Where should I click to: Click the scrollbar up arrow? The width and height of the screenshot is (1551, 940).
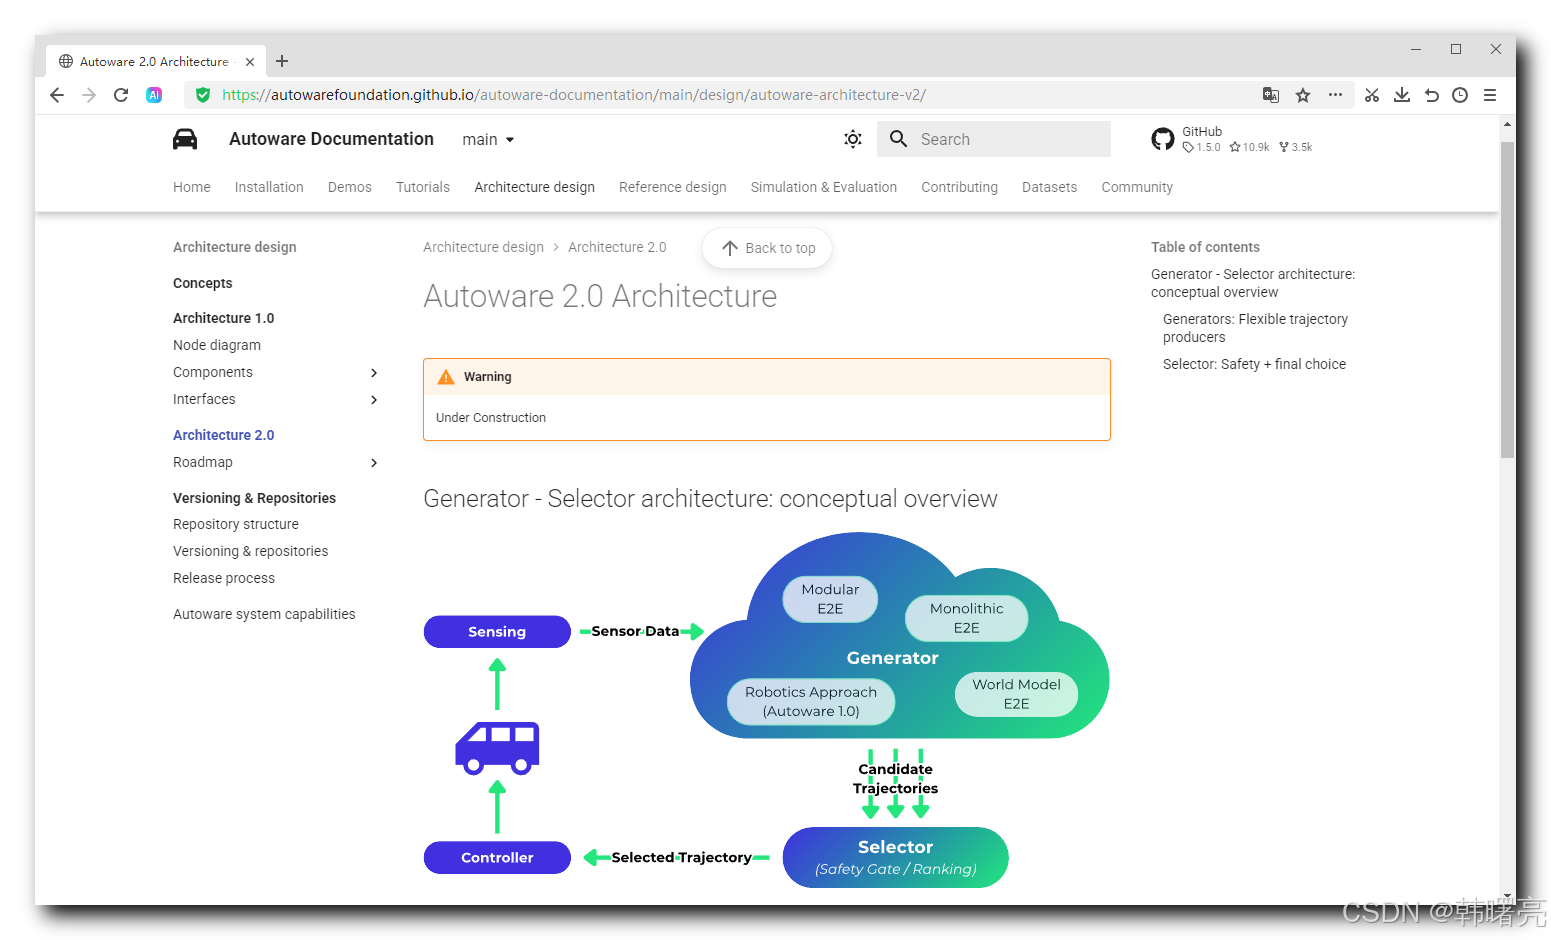(x=1507, y=125)
